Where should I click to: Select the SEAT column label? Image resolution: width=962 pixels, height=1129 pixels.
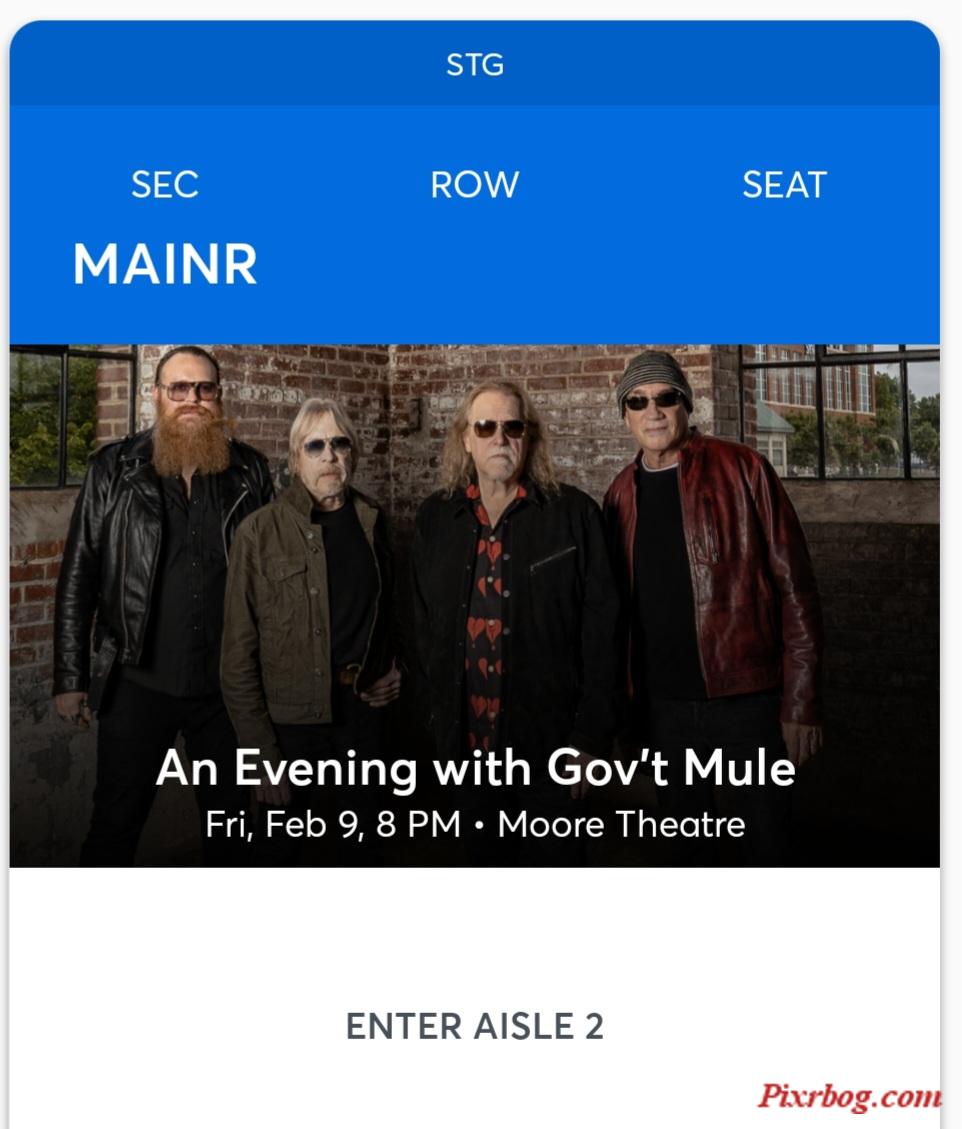[x=784, y=185]
